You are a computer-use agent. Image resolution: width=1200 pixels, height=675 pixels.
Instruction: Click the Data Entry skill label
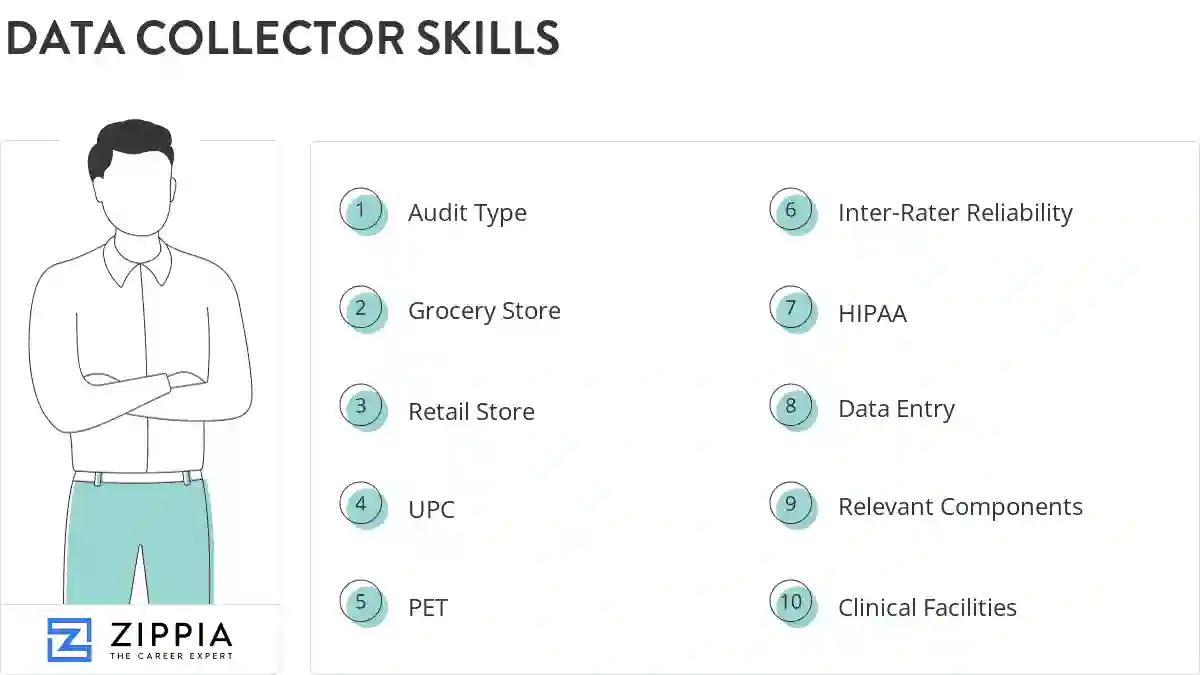pos(896,409)
